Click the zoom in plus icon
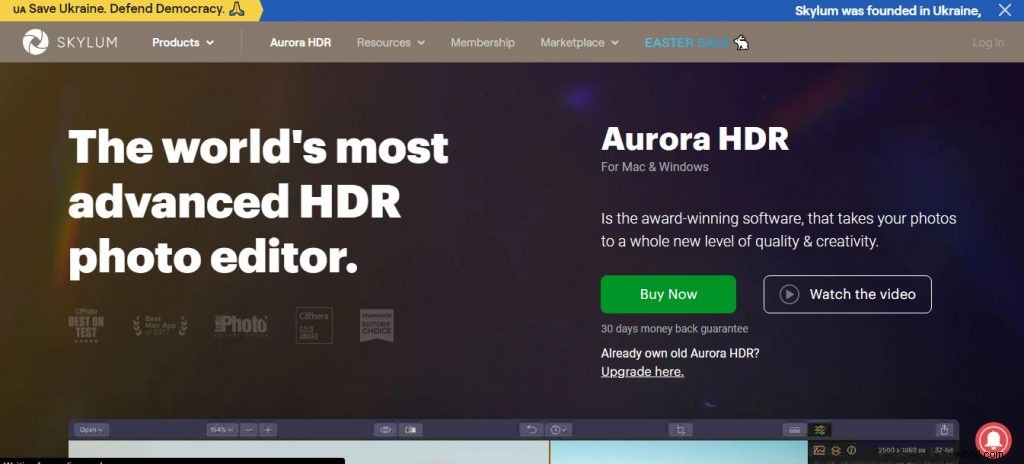This screenshot has width=1024, height=464. click(268, 429)
